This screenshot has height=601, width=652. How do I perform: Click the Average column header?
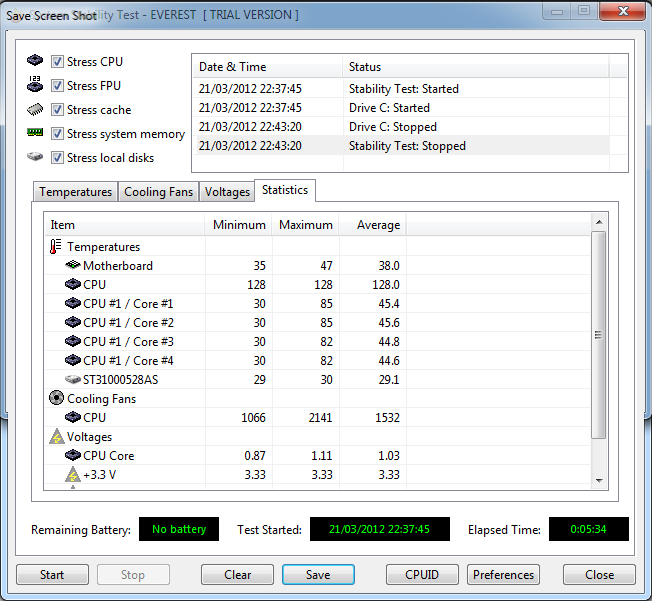coord(373,225)
